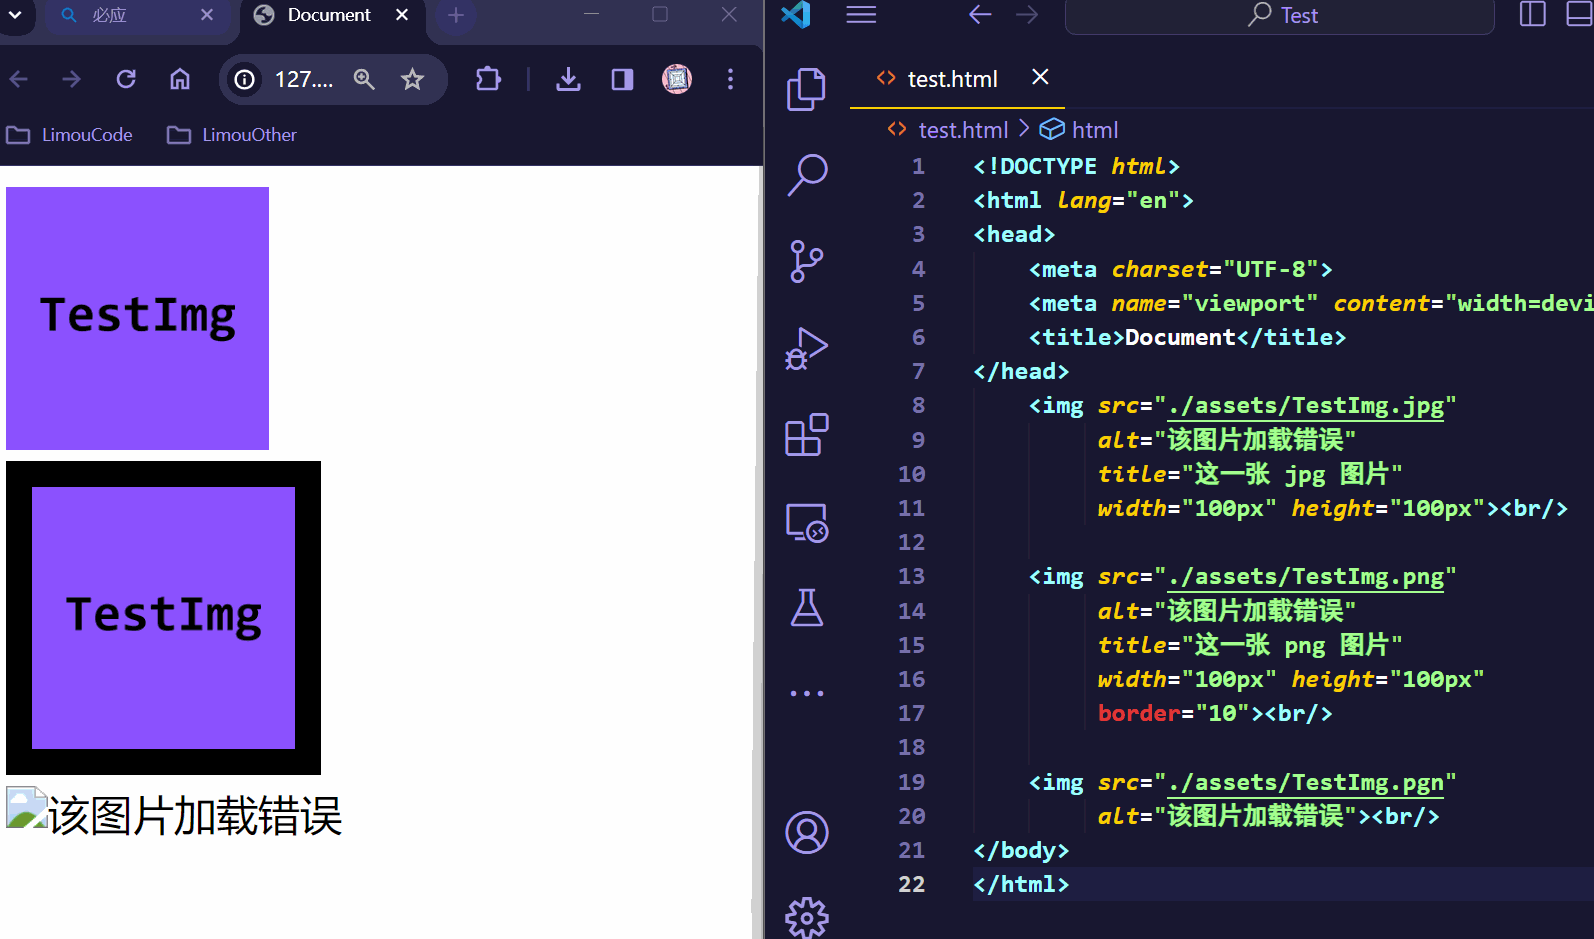Show additional views via the ellipsis

806,693
